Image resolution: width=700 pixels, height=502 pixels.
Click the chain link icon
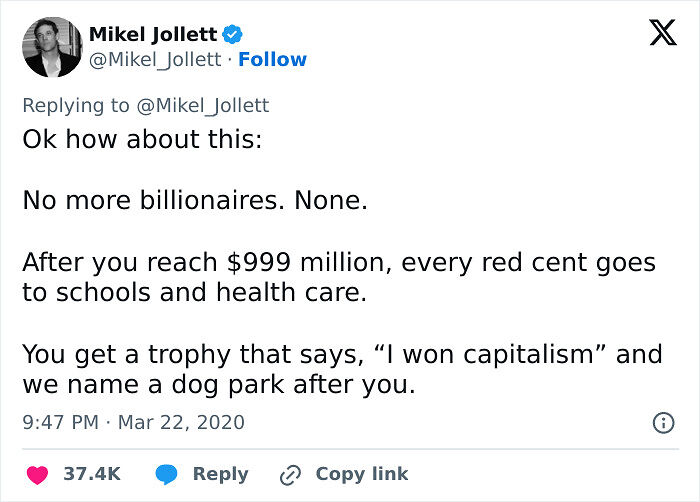(x=291, y=474)
